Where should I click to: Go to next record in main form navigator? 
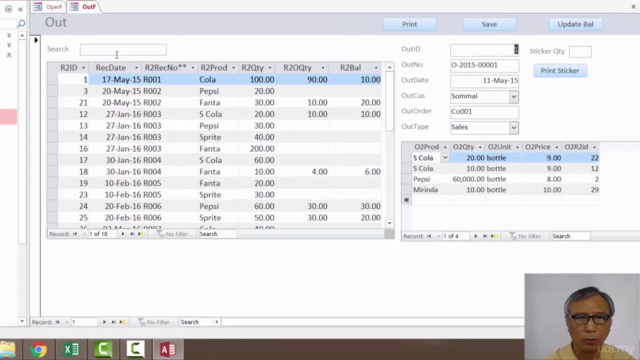tap(104, 322)
